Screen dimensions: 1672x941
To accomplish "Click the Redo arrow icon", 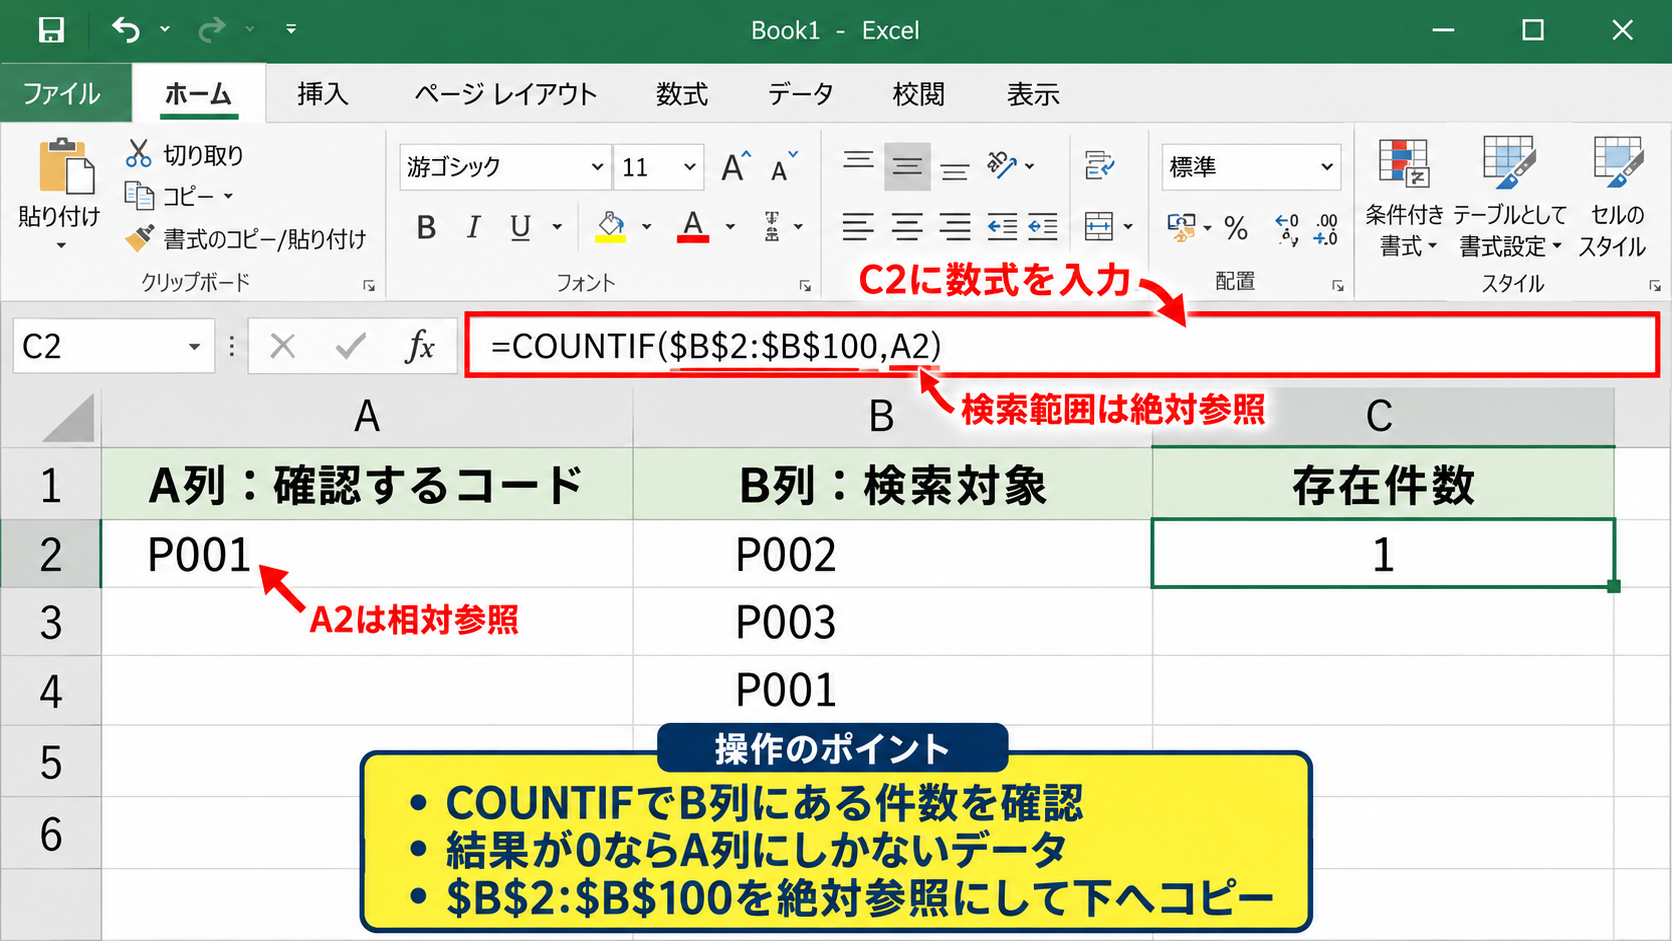I will [x=211, y=30].
